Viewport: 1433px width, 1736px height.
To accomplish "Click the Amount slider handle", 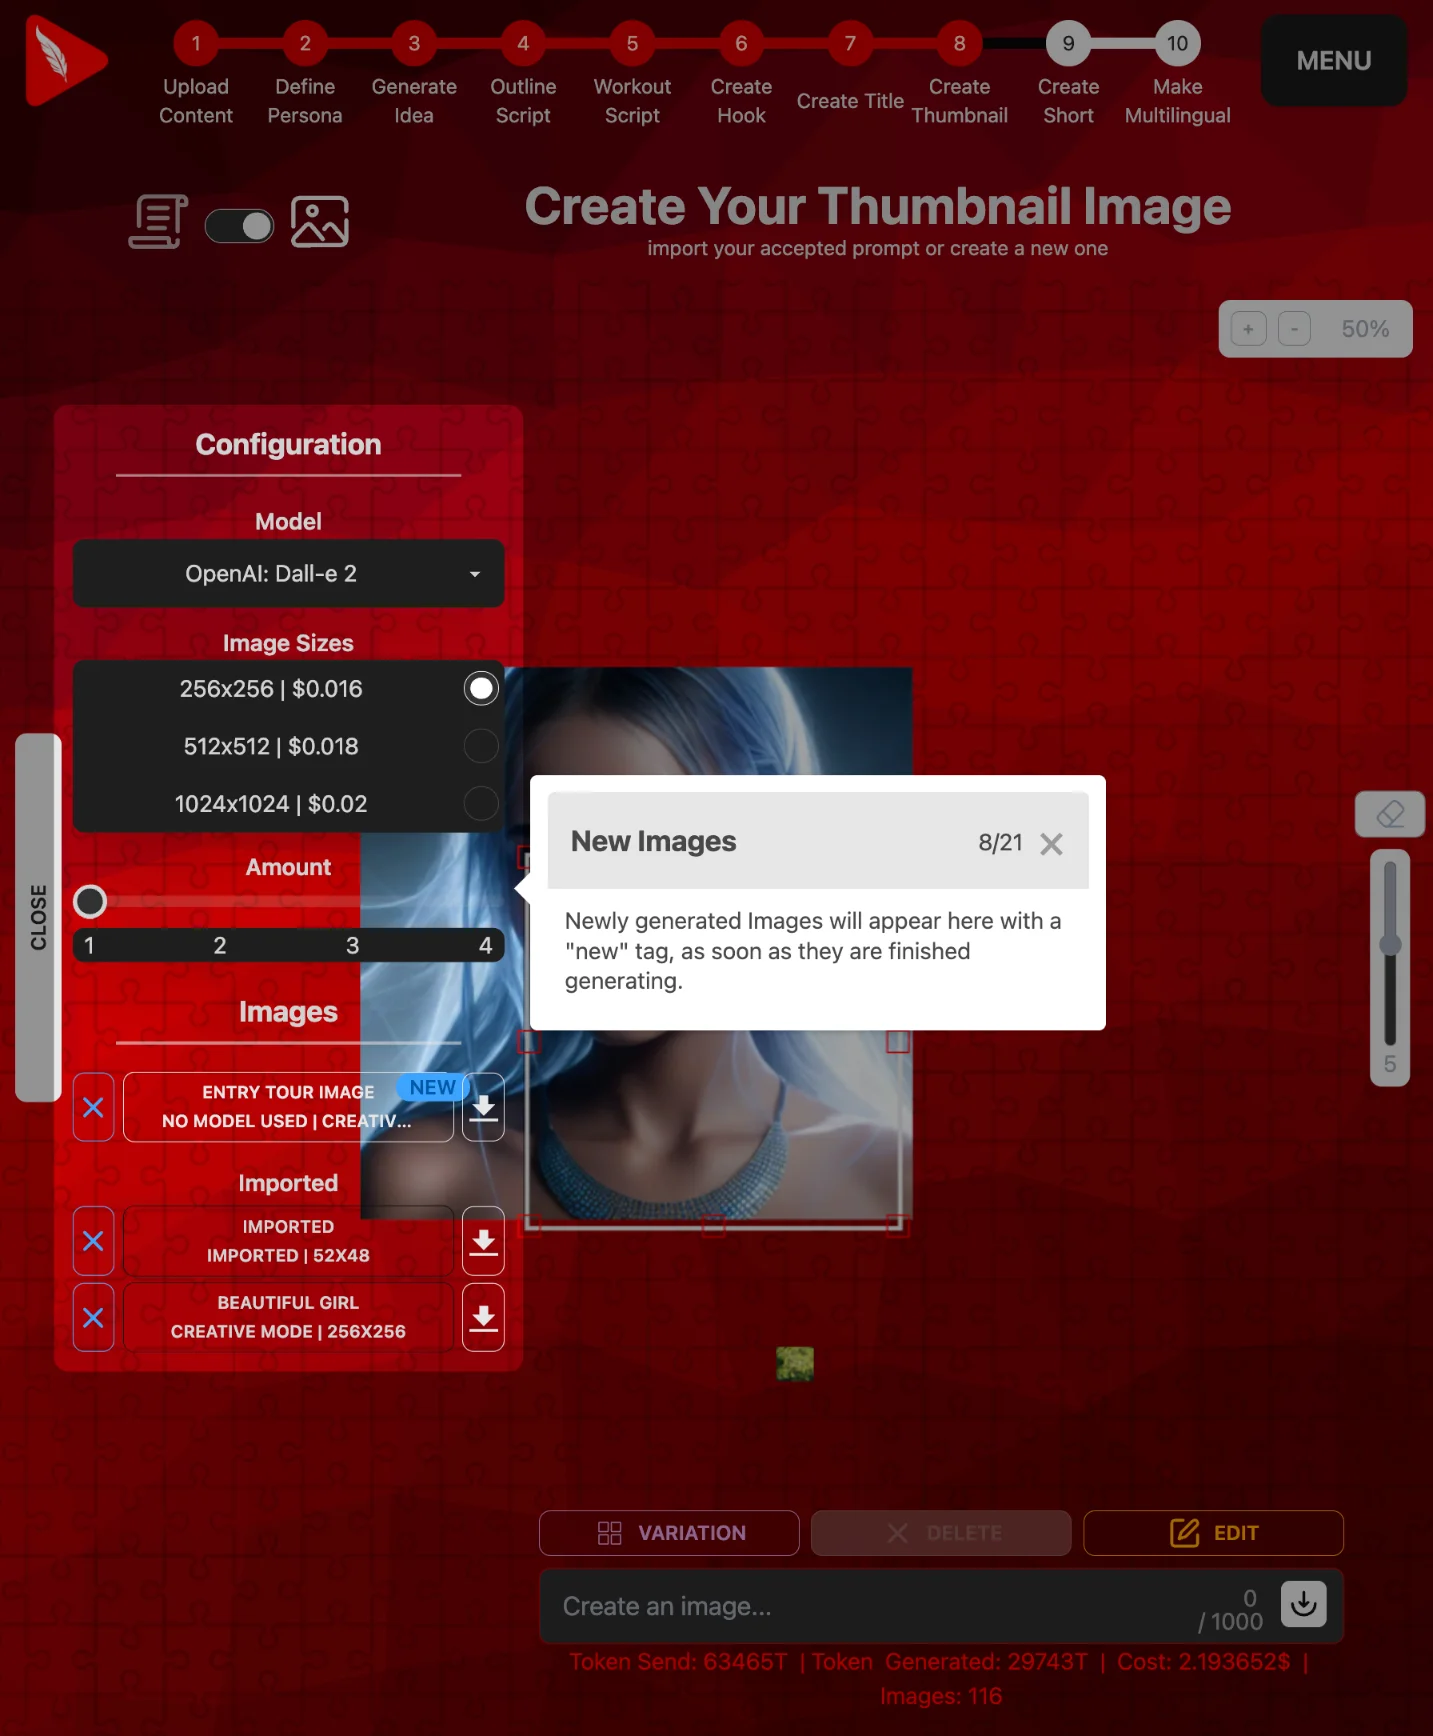I will 90,901.
